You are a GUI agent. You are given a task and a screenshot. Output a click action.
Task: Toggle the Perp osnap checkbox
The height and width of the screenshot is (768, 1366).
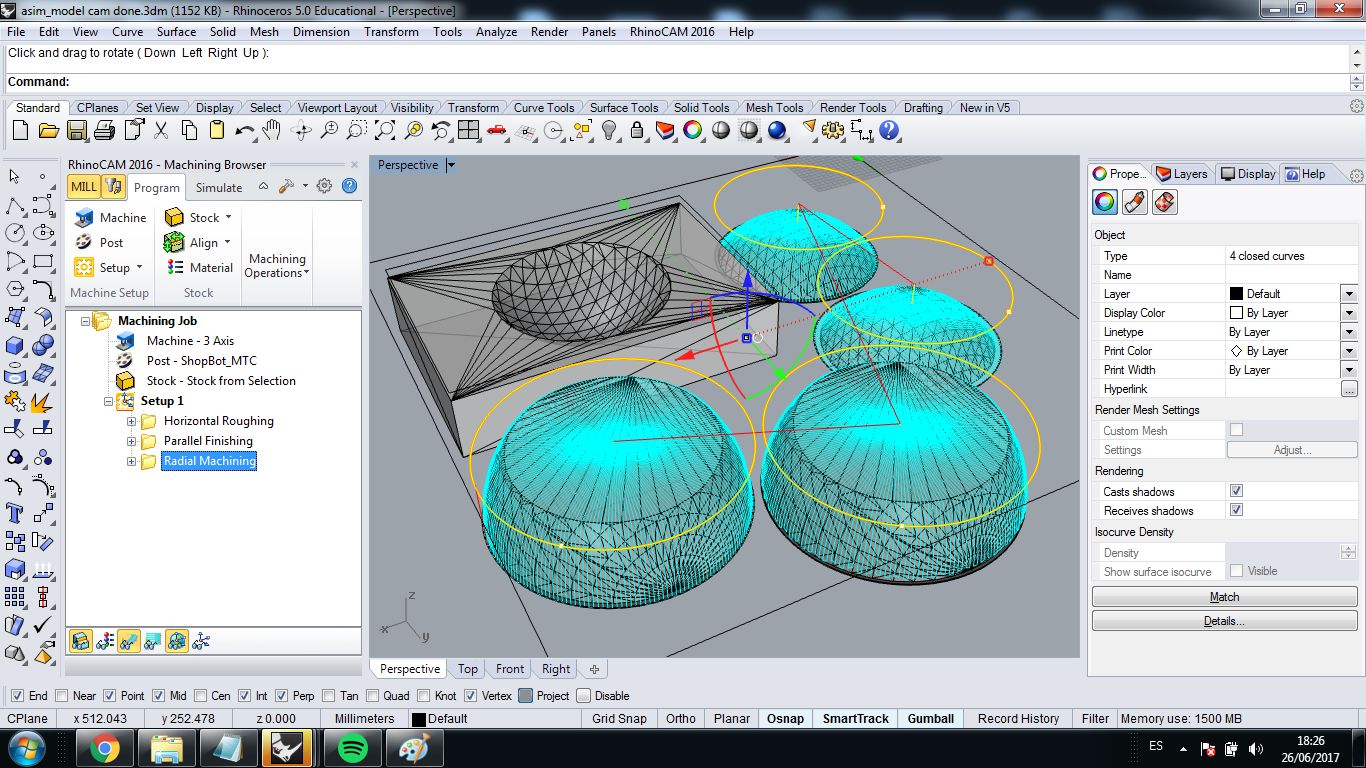click(282, 696)
